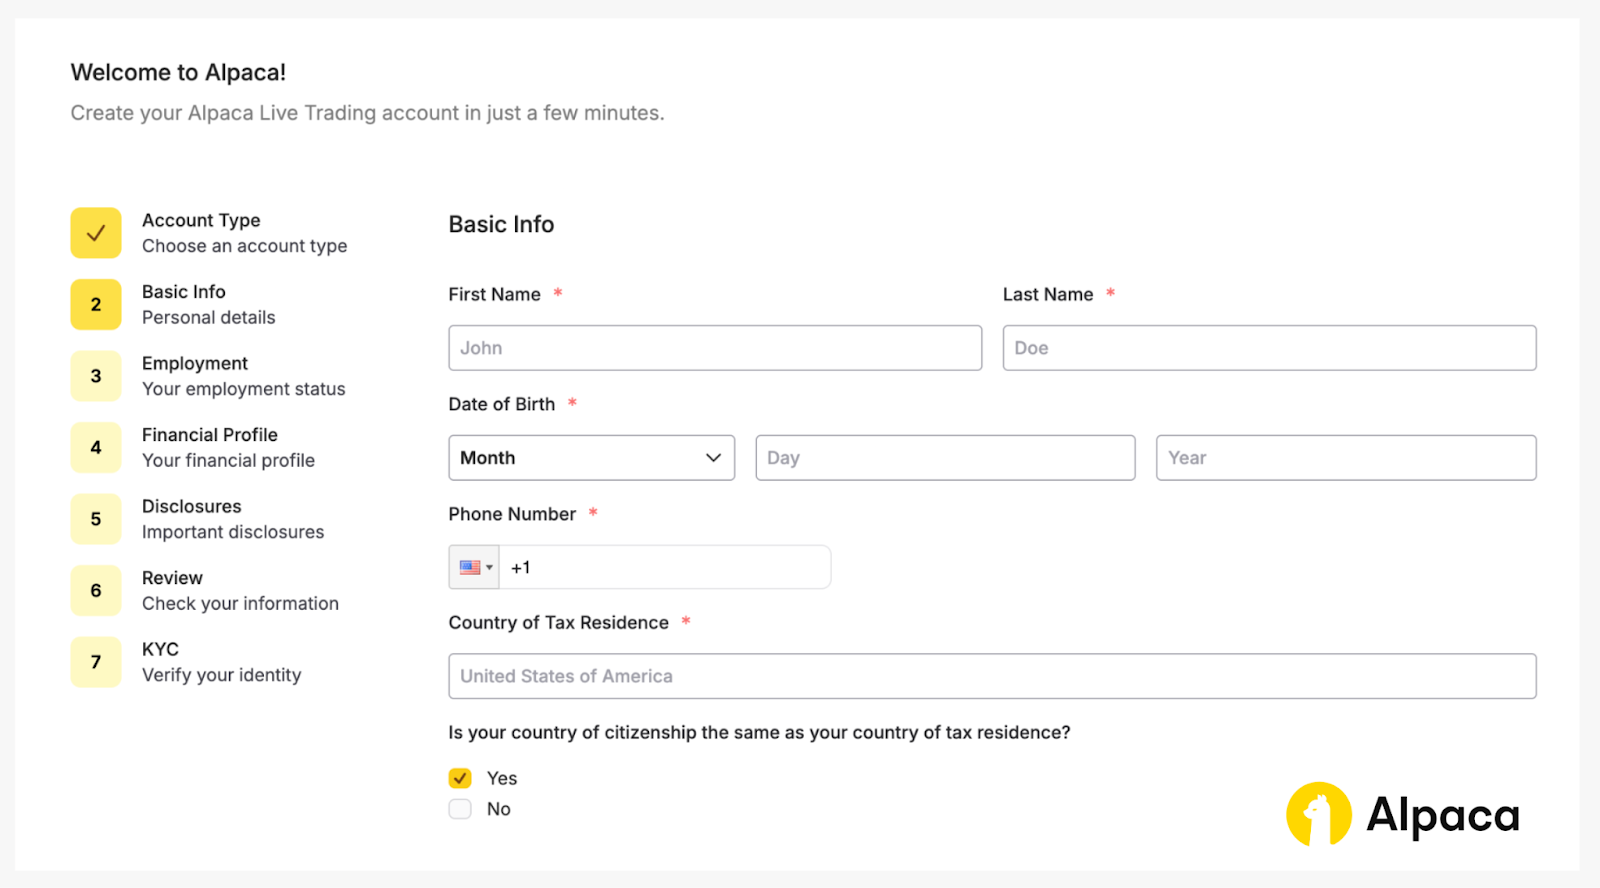Click step 4 Financial Profile badge
Image resolution: width=1600 pixels, height=888 pixels.
[96, 448]
